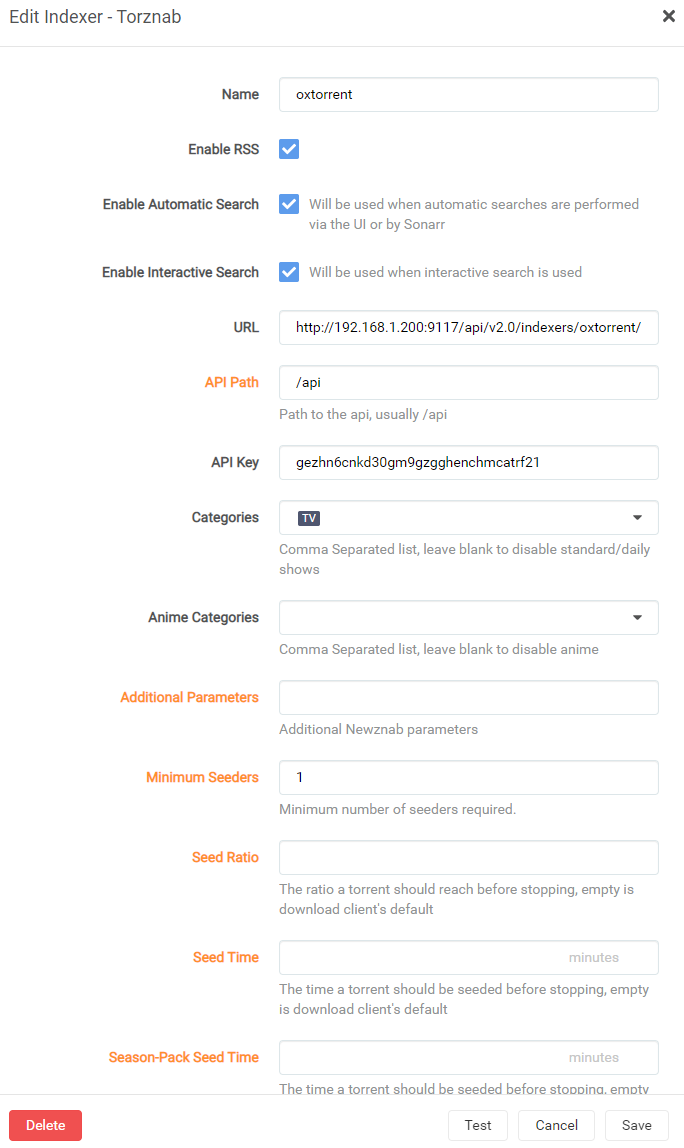This screenshot has width=684, height=1148.
Task: Close the Edit Indexer dialog
Action: pos(669,16)
